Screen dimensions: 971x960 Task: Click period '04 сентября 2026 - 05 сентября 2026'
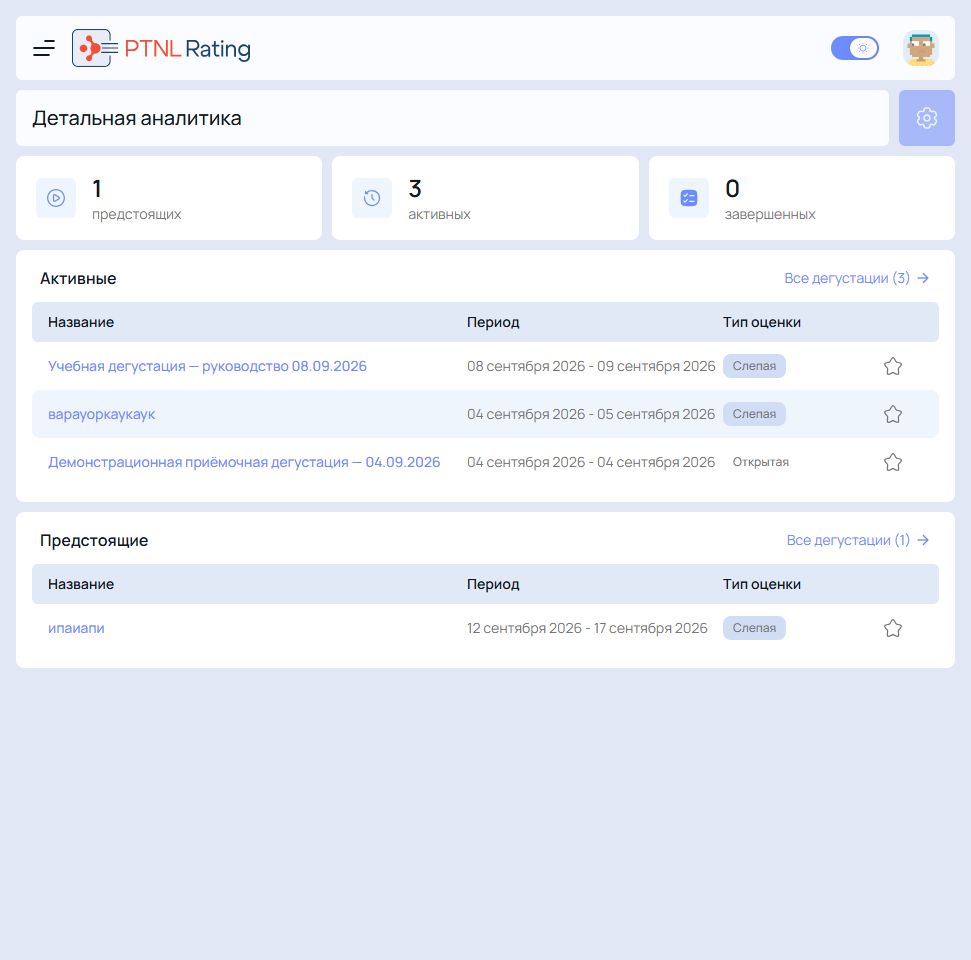[x=591, y=414]
